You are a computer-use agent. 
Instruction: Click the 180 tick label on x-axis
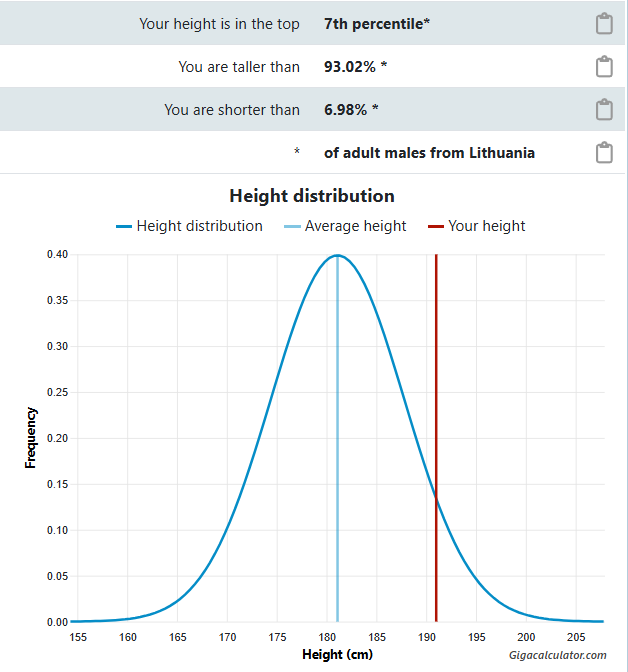tap(327, 637)
